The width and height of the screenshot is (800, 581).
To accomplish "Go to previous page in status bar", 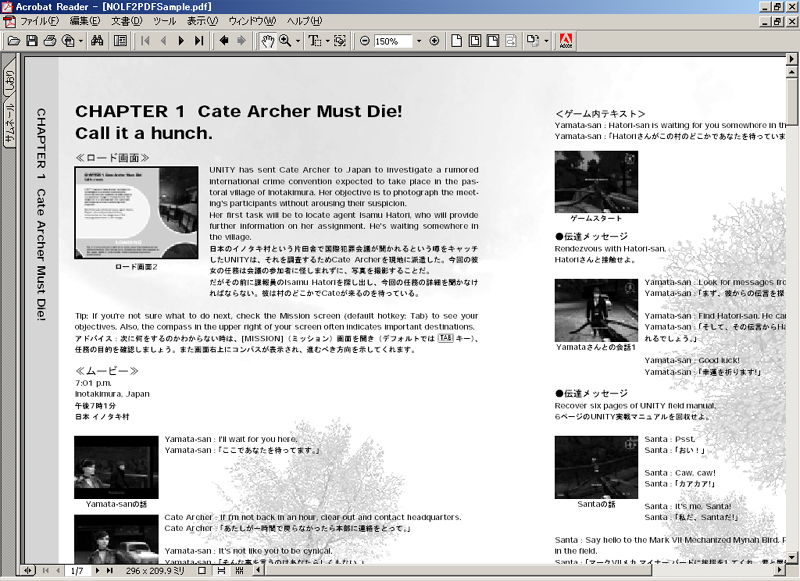I will click(x=58, y=570).
